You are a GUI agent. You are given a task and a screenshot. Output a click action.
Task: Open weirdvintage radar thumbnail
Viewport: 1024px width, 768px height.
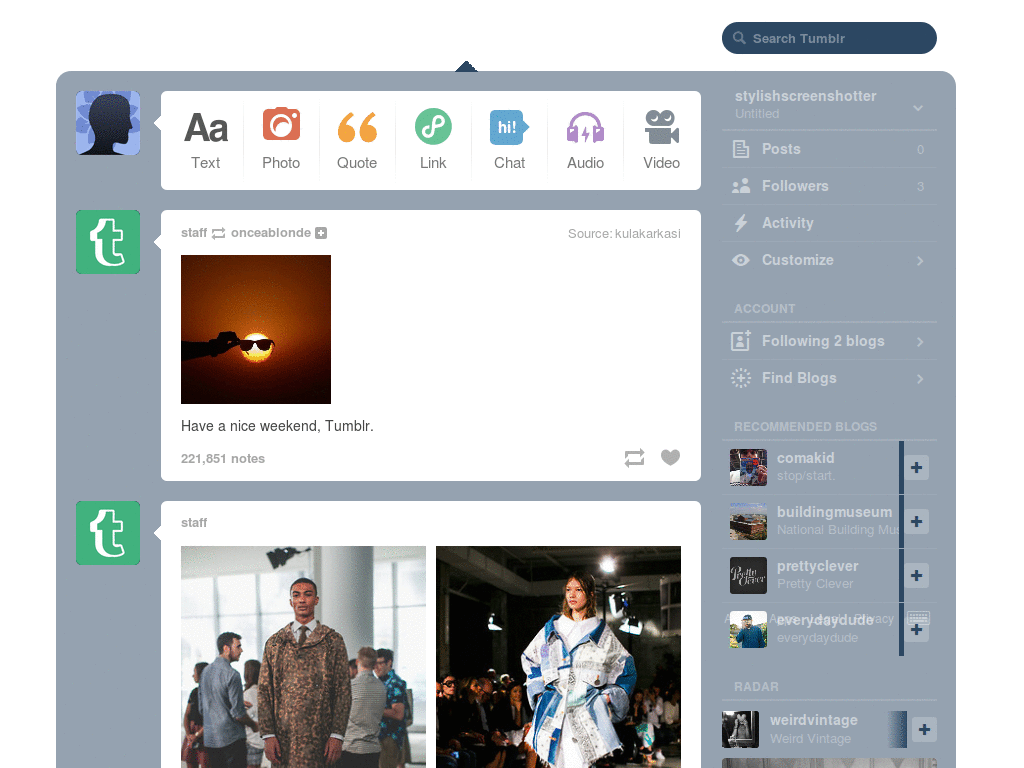[741, 729]
